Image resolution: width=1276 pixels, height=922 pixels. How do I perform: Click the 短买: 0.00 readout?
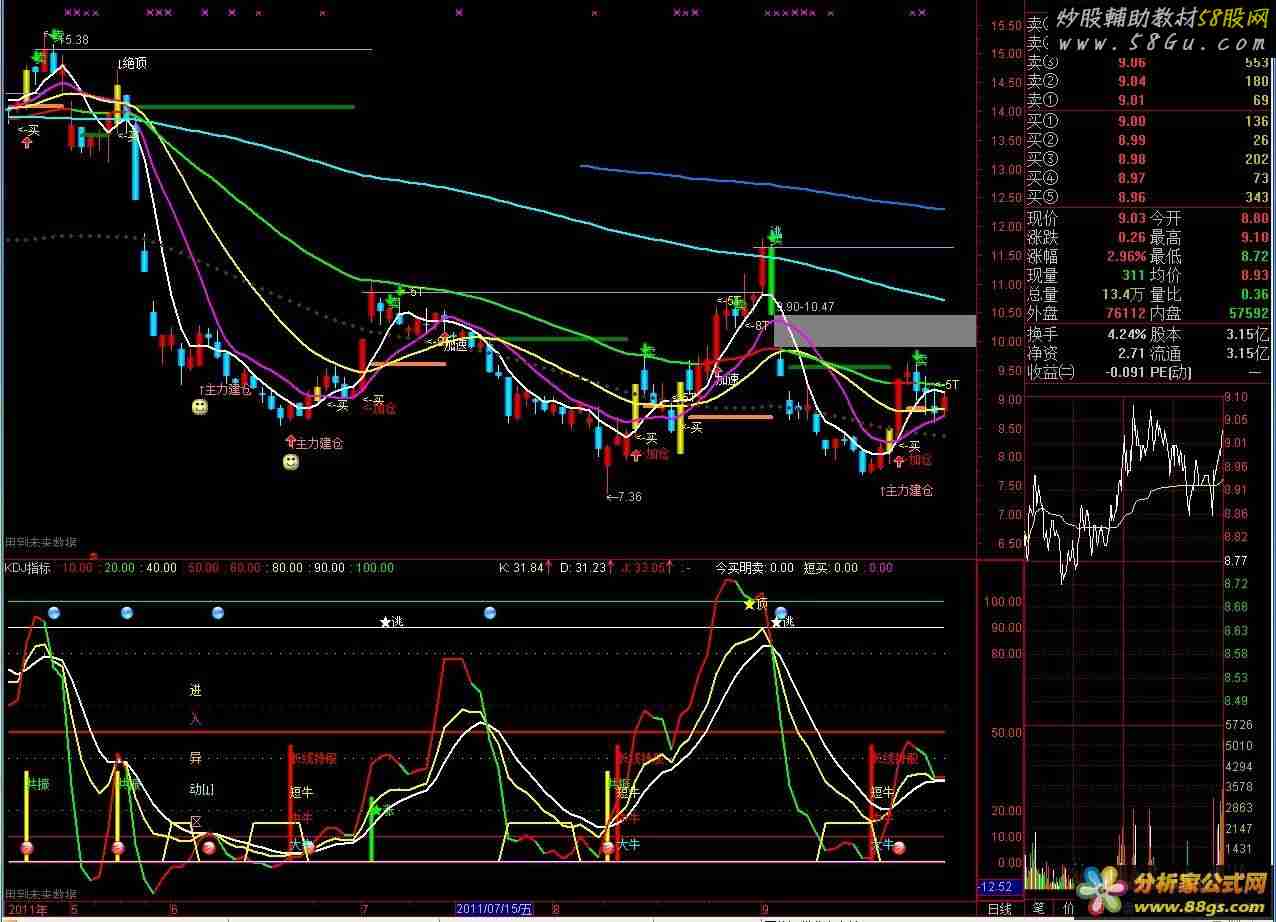(x=831, y=568)
